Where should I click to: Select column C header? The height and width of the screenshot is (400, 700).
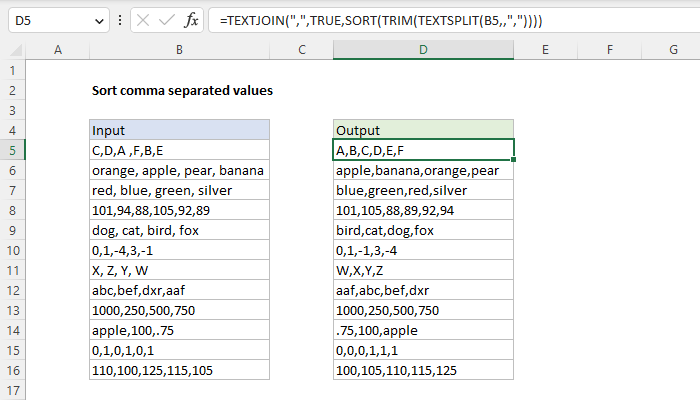pos(302,50)
